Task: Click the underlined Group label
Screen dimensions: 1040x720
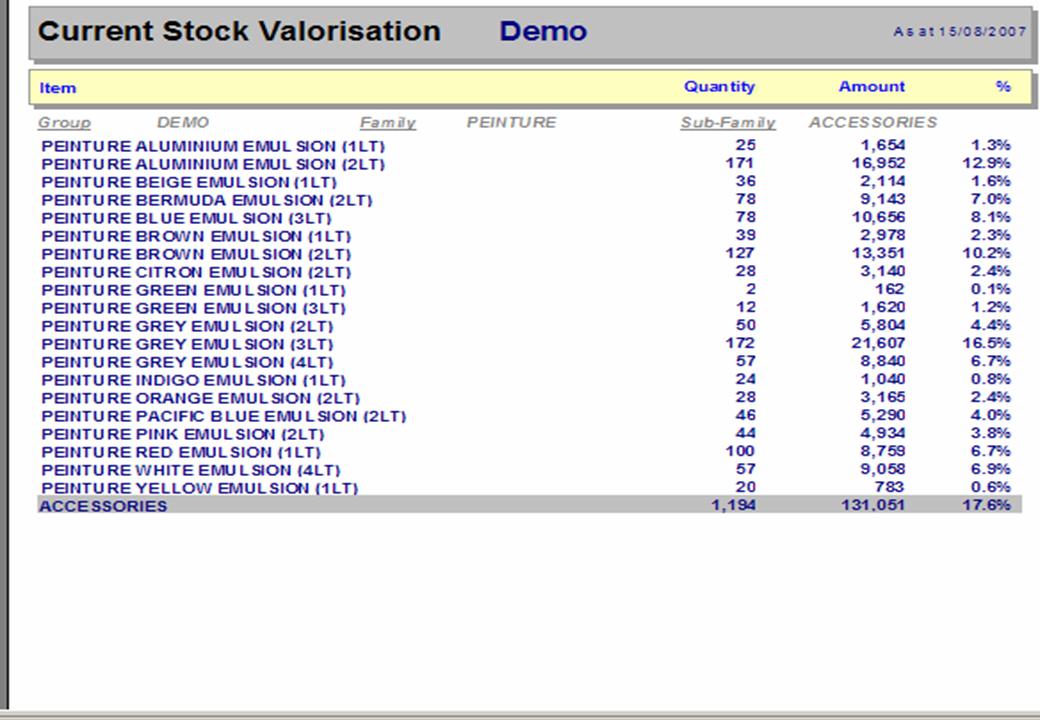Action: [64, 123]
